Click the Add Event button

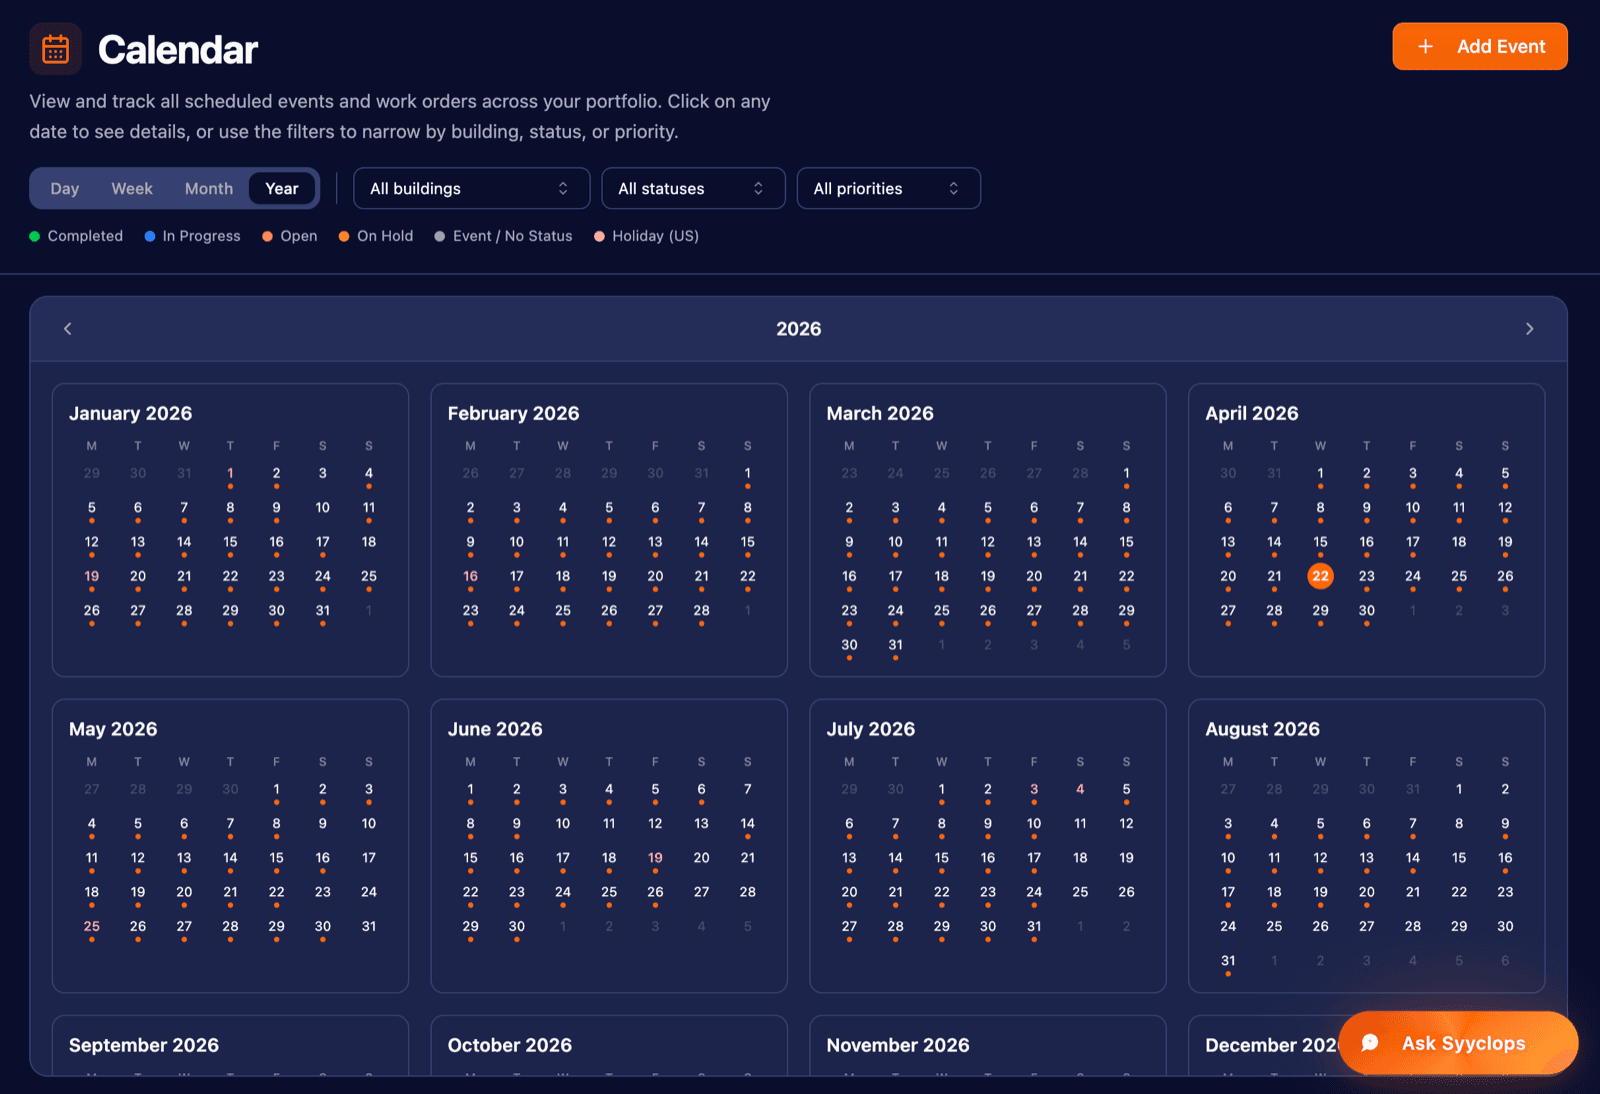1479,46
